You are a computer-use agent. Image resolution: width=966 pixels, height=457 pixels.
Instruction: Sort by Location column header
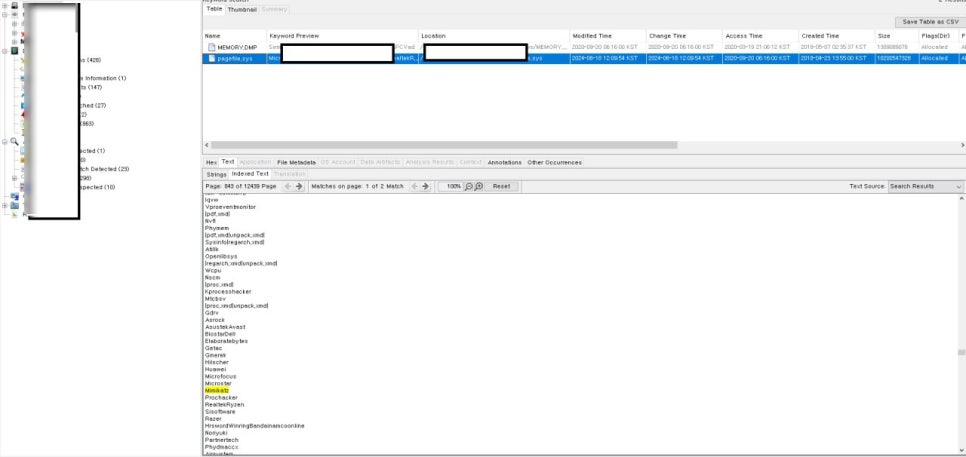494,36
